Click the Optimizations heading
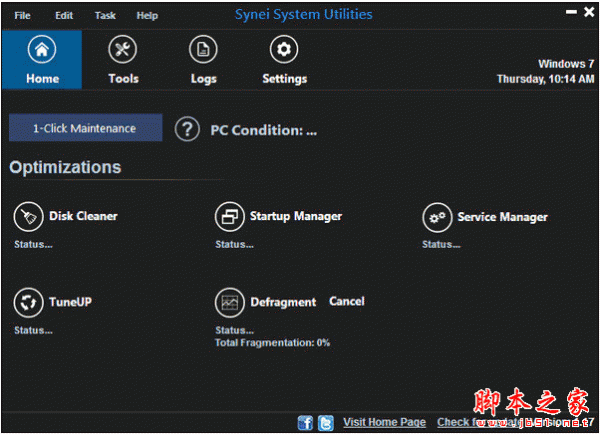600x434 pixels. point(65,167)
